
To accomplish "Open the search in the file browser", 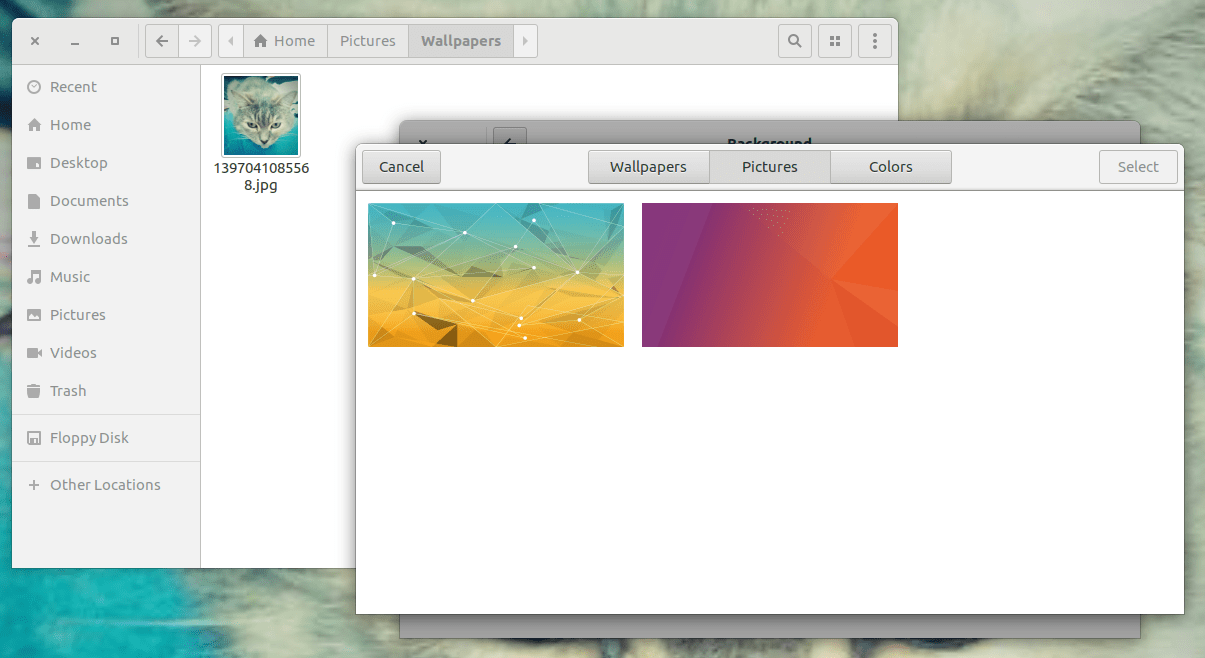I will [794, 41].
